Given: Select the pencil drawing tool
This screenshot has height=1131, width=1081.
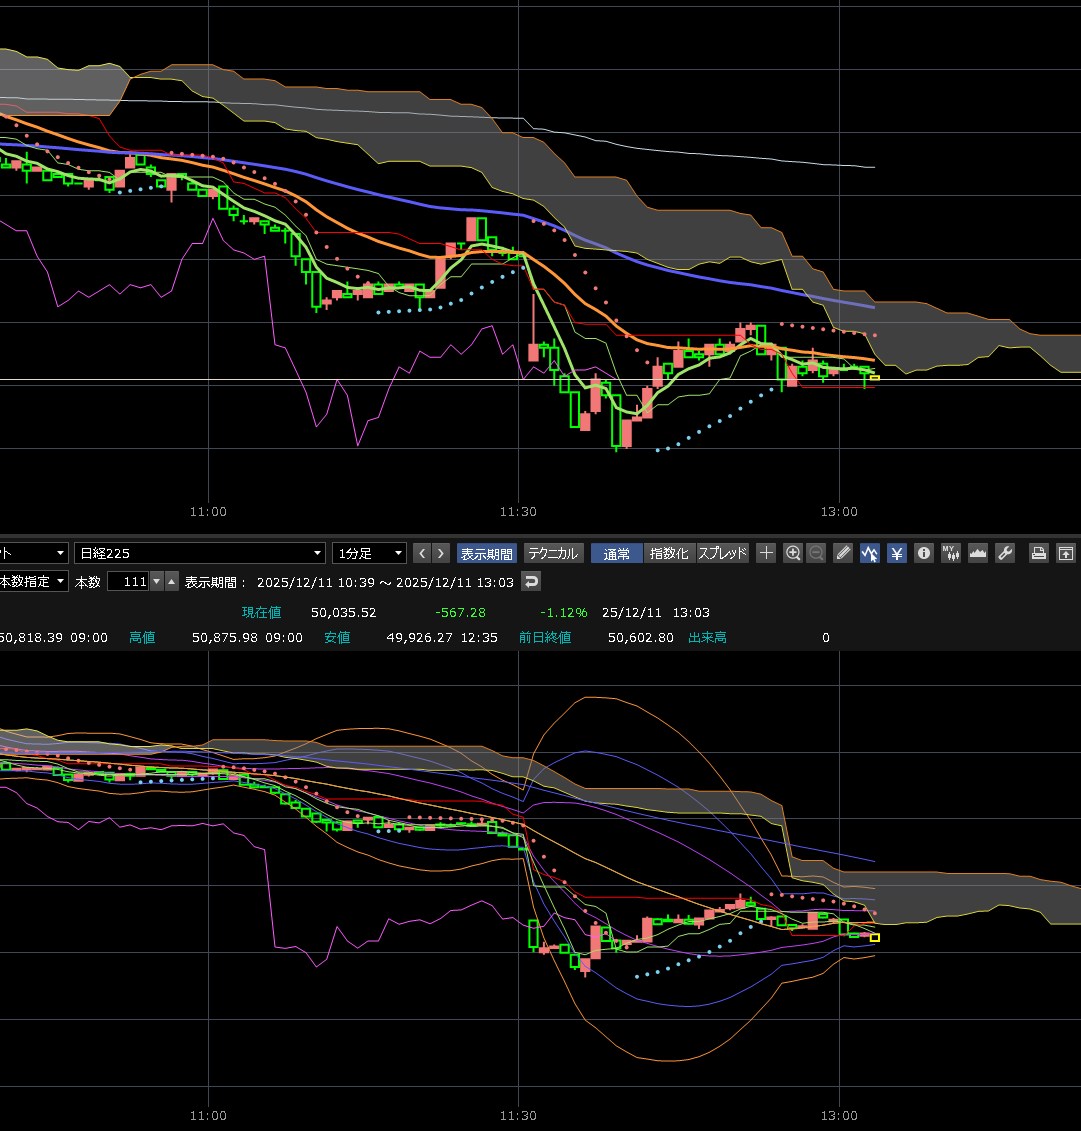Looking at the screenshot, I should [843, 553].
